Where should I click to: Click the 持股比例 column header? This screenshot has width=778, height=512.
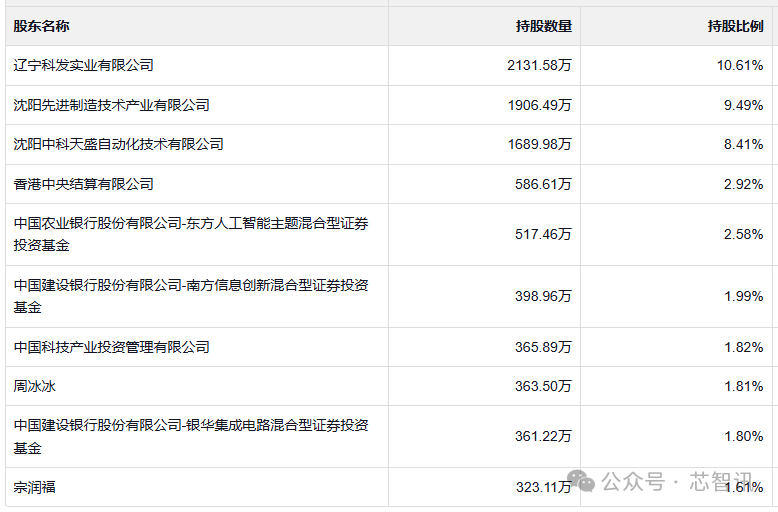735,26
